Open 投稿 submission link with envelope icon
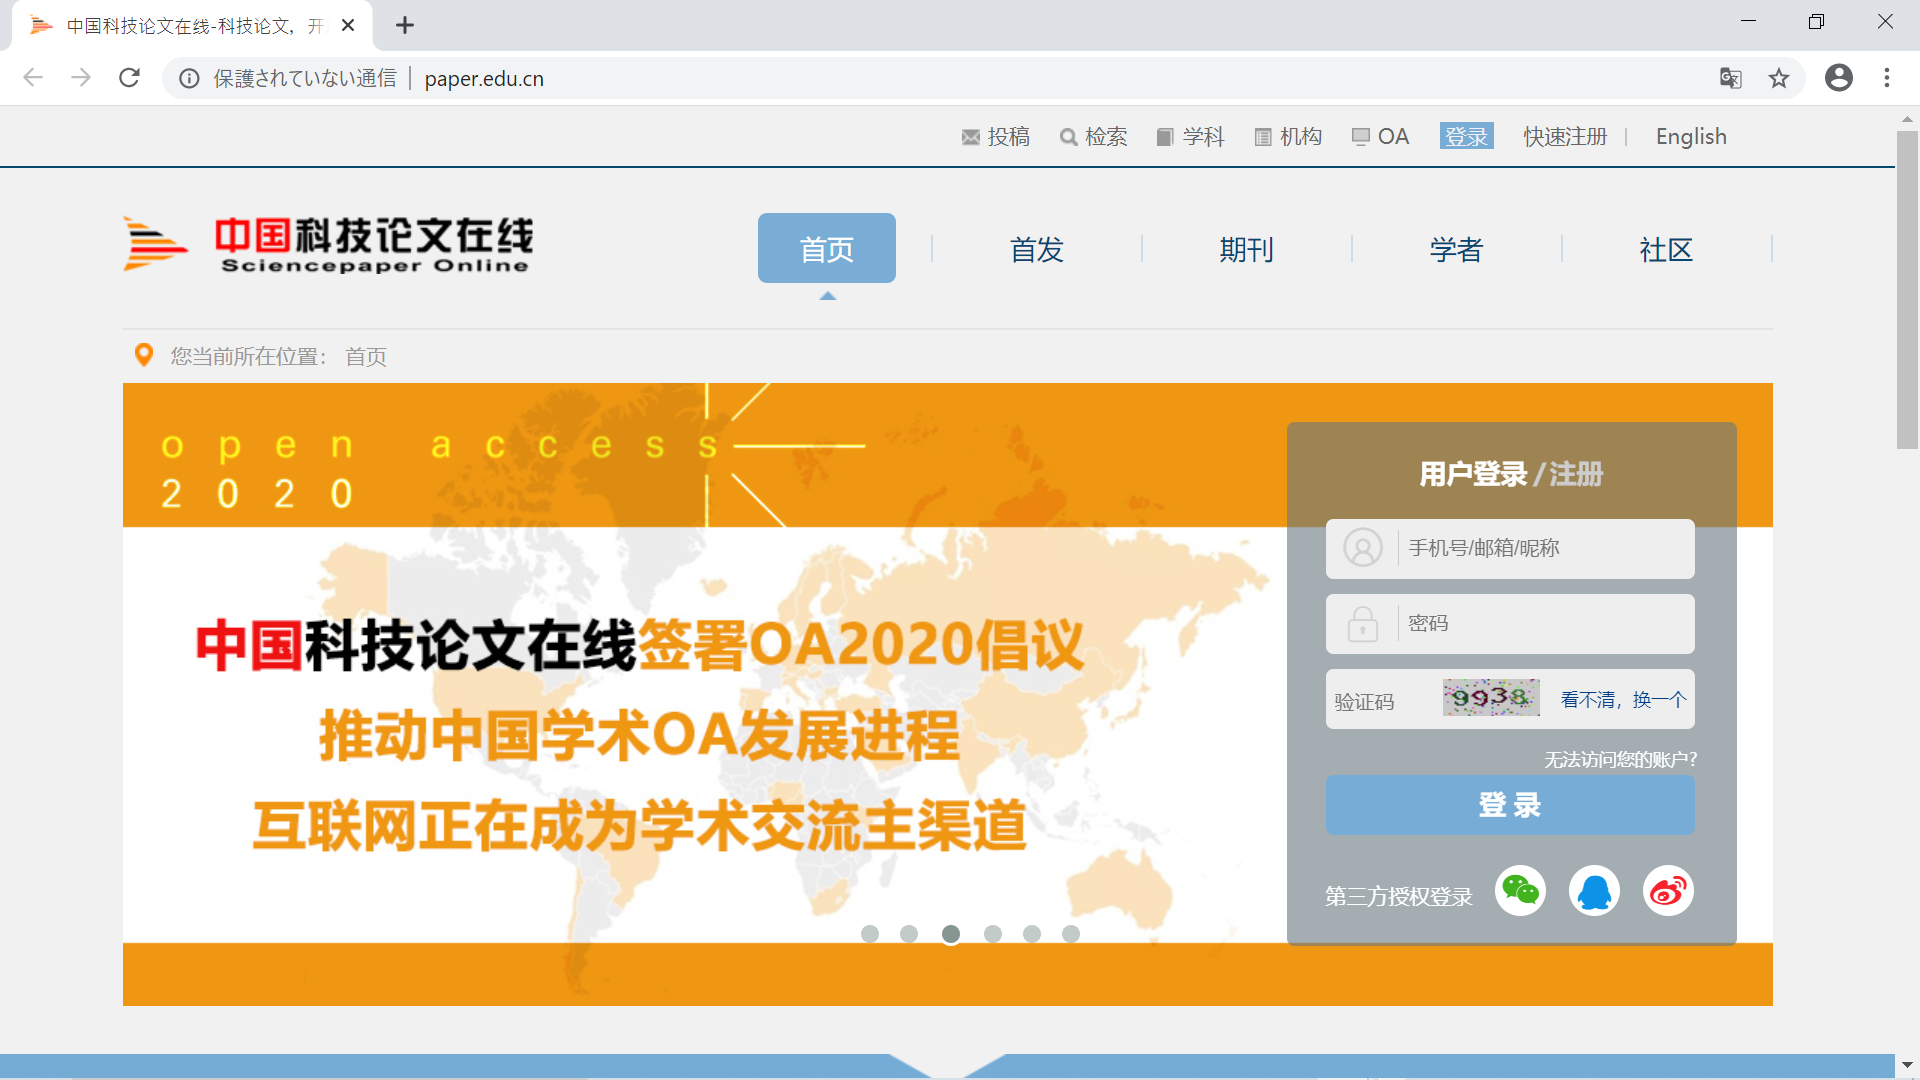 click(x=996, y=137)
